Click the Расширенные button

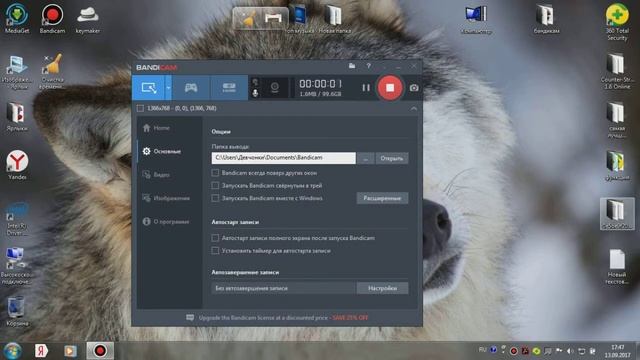pos(382,198)
